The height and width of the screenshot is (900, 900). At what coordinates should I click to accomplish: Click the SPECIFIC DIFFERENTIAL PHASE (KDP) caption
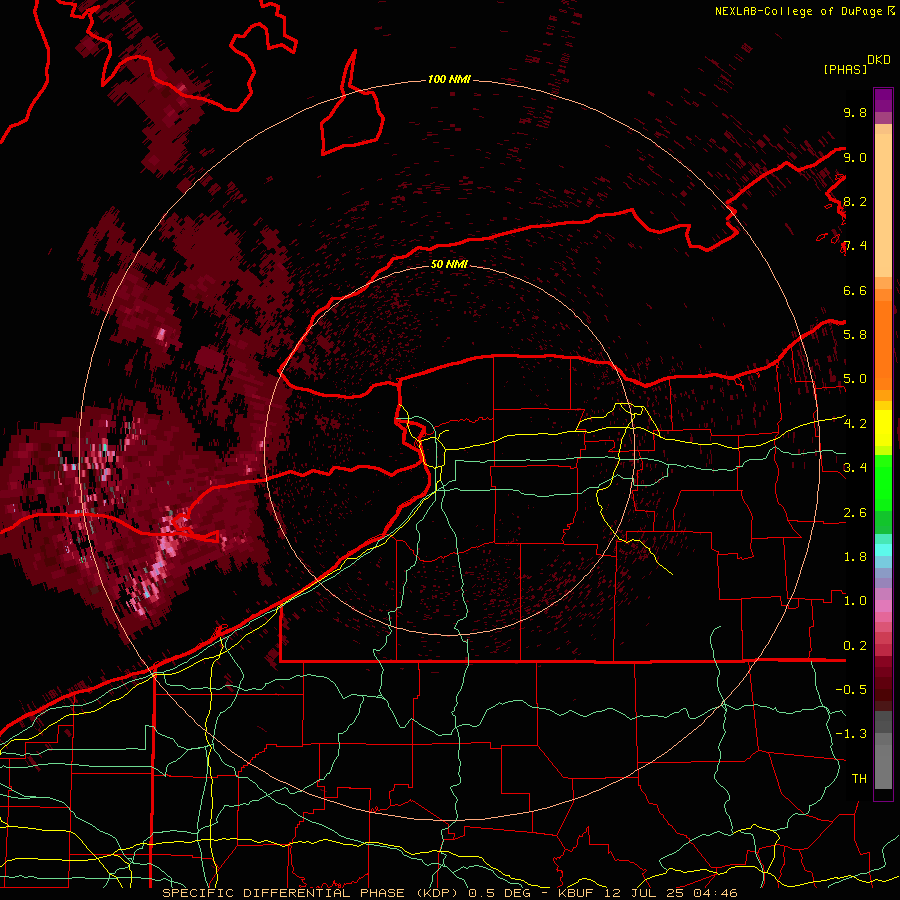pyautogui.click(x=313, y=893)
